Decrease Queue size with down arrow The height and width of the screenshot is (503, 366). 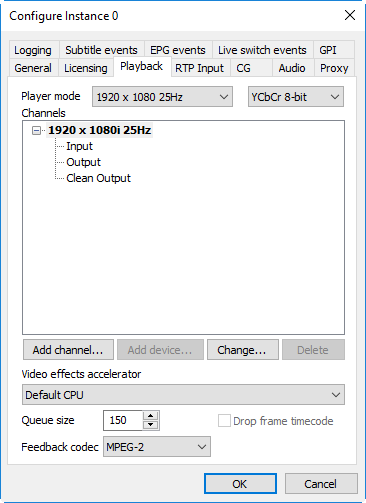[x=151, y=425]
